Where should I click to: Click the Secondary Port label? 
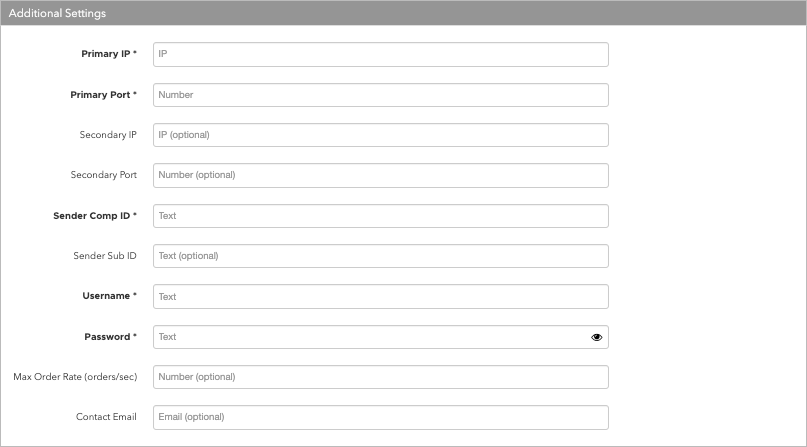[103, 175]
